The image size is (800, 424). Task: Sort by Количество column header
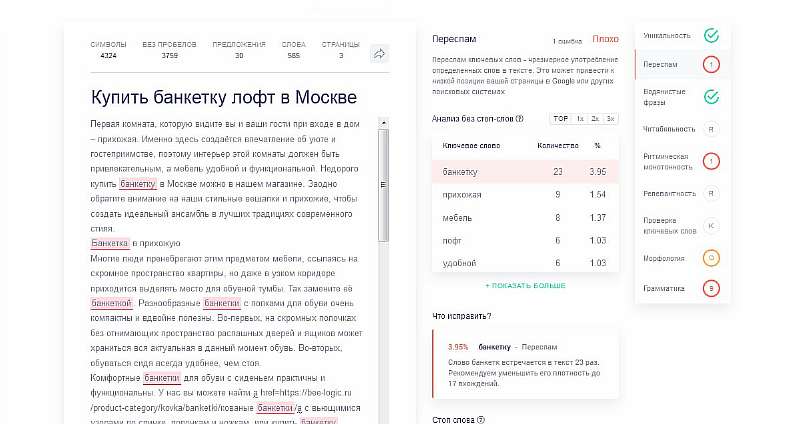click(558, 146)
